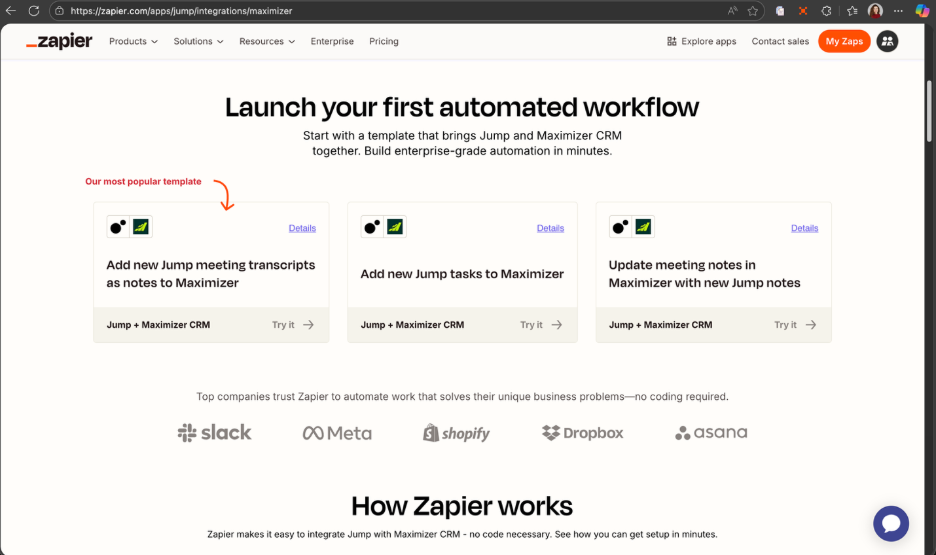Open the read aloud icon in address bar
The image size is (936, 555).
coord(732,11)
